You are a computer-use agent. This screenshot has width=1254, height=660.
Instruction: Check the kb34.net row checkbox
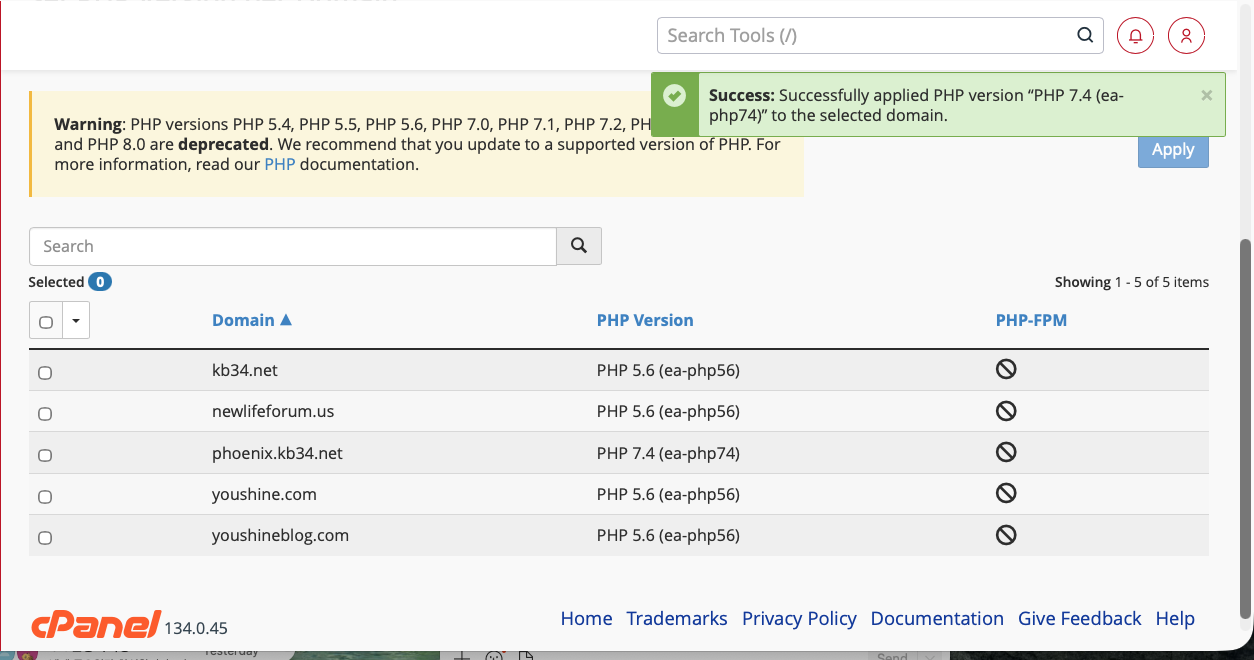pyautogui.click(x=45, y=373)
